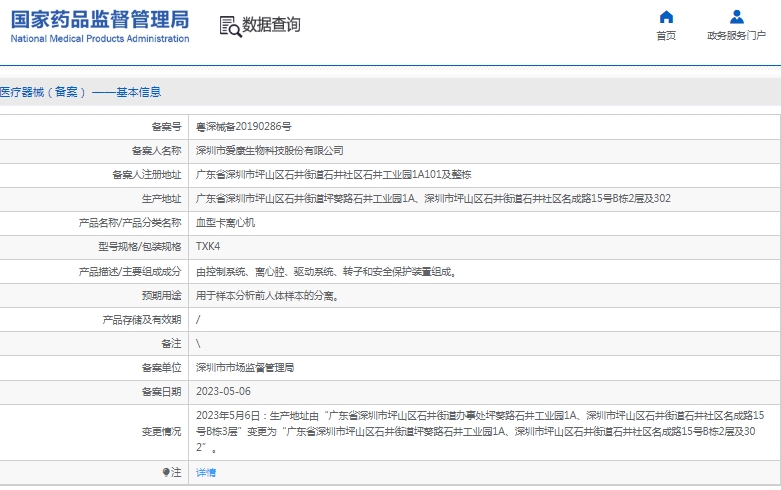Click the 数据查询 search document icon
Image resolution: width=781 pixels, height=490 pixels.
(x=231, y=26)
